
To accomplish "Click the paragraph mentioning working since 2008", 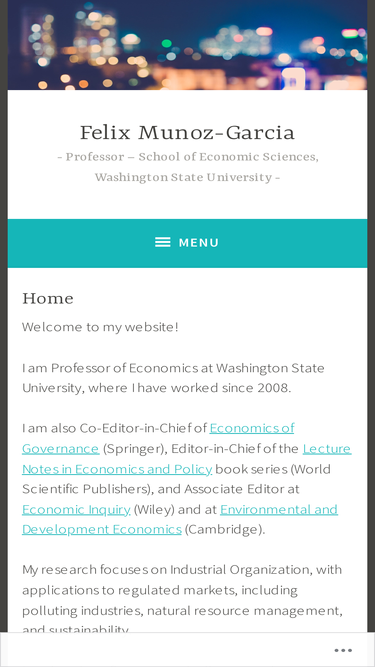I will pos(173,378).
